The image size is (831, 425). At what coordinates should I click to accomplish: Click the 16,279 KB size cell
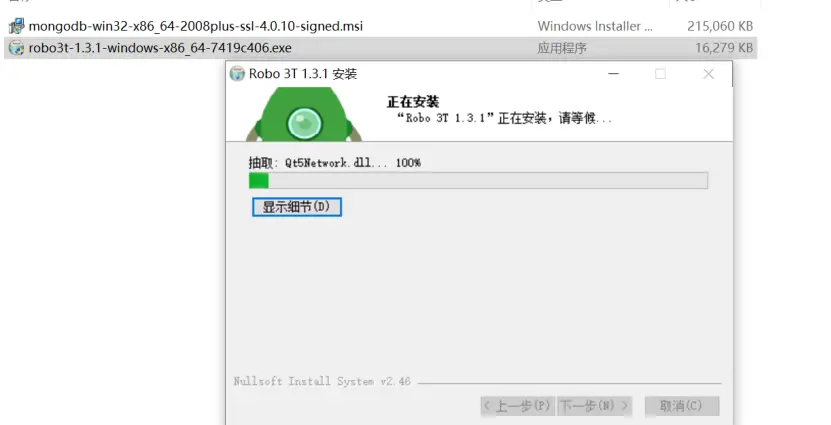pos(723,48)
